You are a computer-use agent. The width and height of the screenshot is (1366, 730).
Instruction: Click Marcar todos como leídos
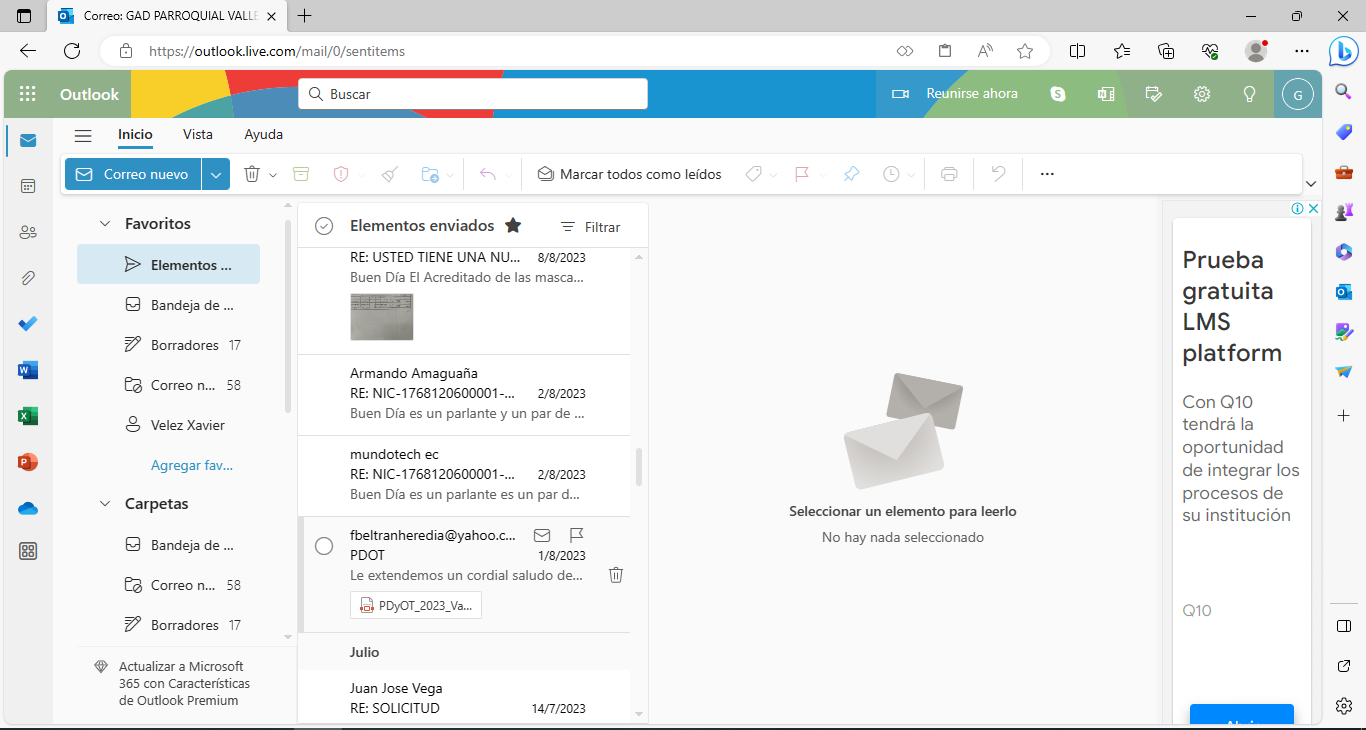629,174
